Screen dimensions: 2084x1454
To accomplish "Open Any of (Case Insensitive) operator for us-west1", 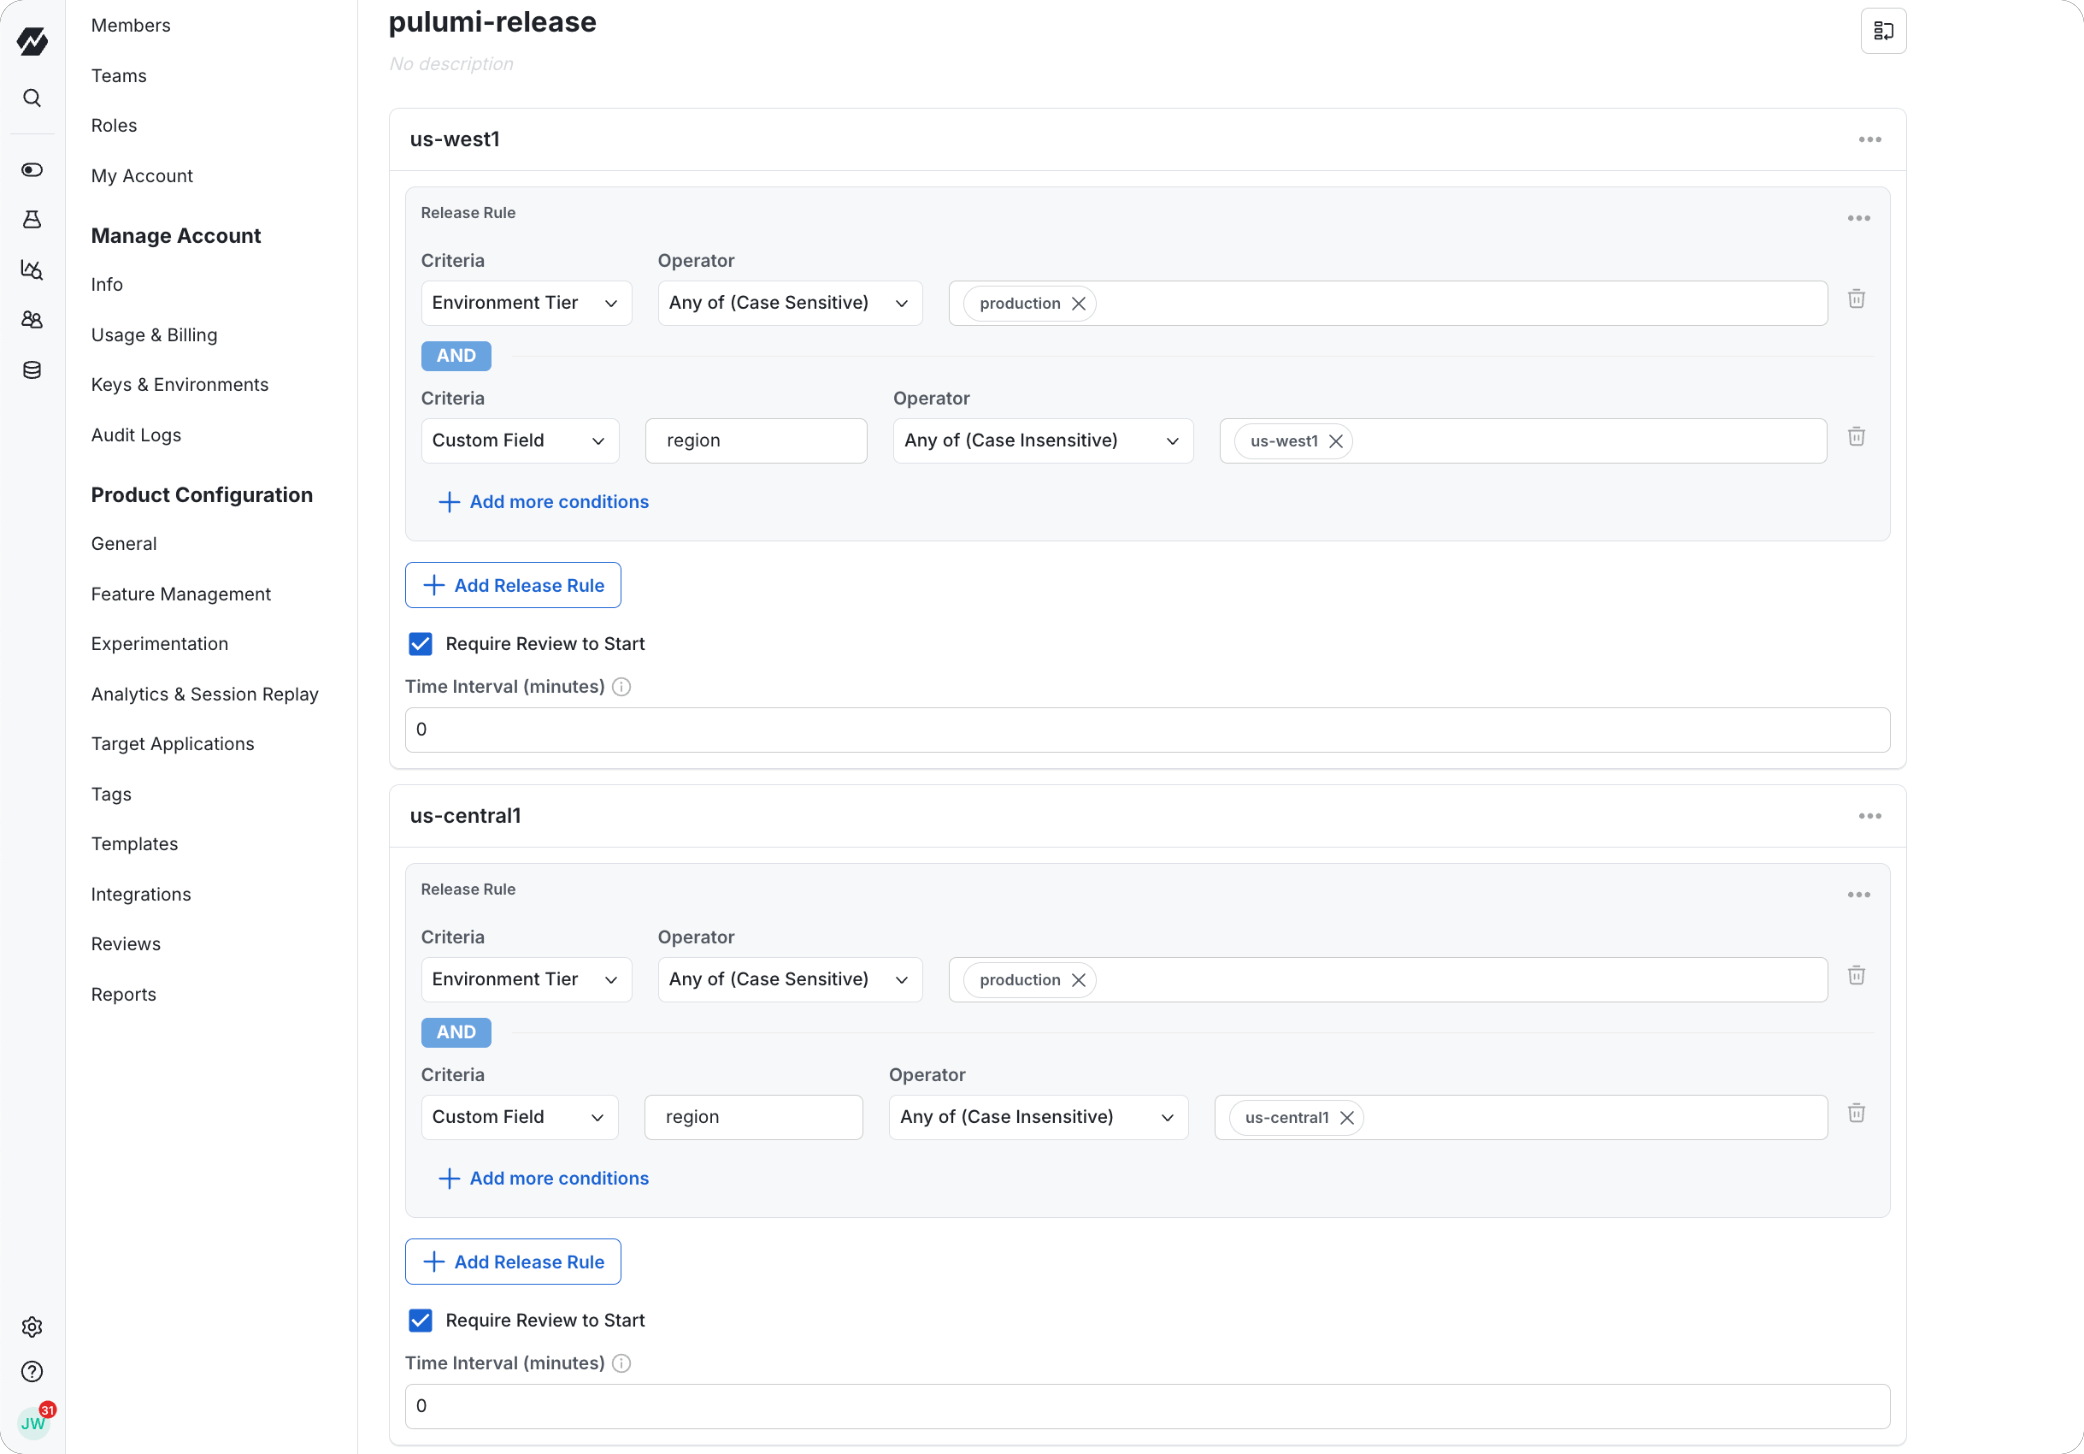I will (1042, 441).
